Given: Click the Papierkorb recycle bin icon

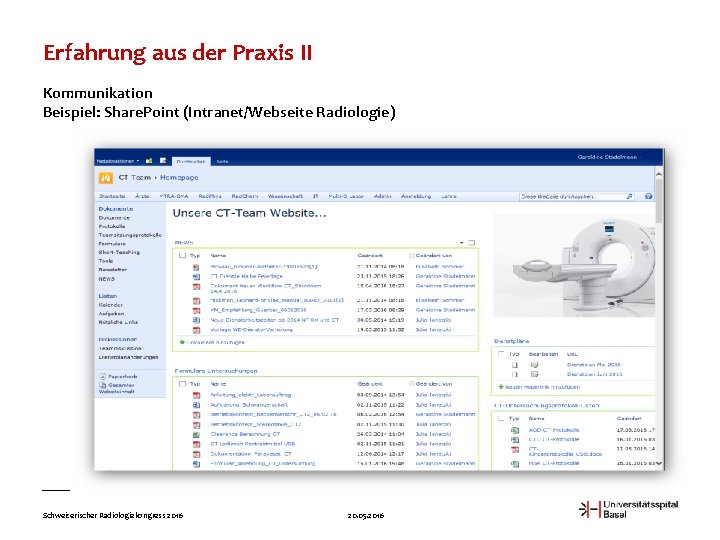Looking at the screenshot, I should (102, 377).
